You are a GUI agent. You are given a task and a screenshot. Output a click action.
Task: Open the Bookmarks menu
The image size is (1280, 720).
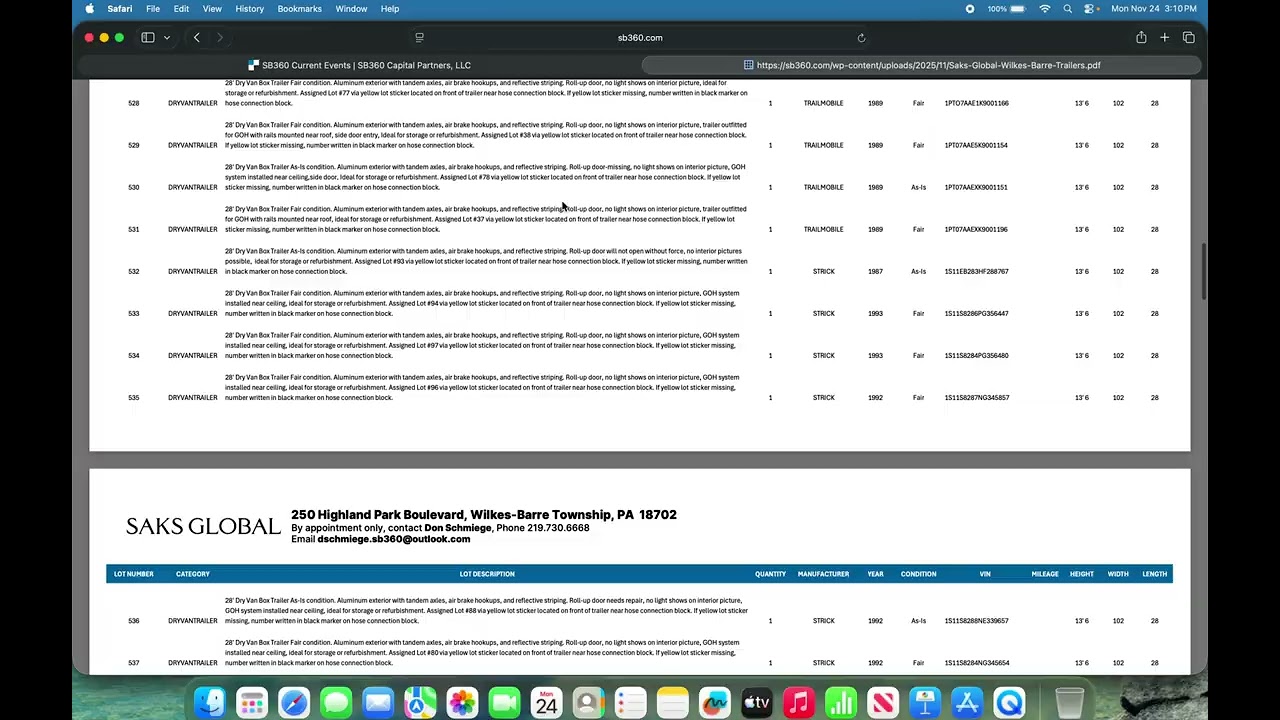(x=300, y=9)
